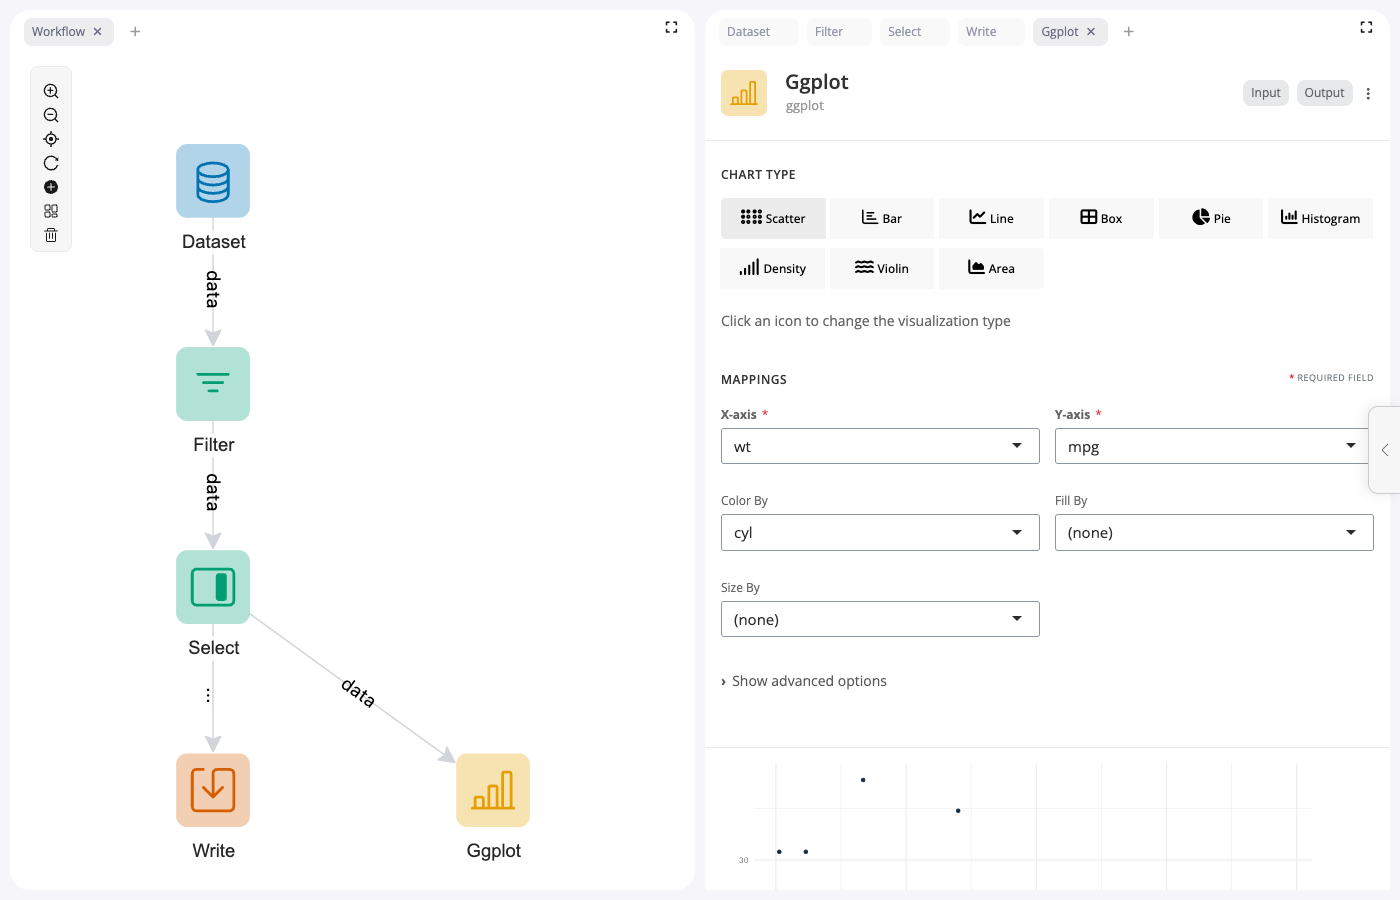The width and height of the screenshot is (1400, 900).
Task: Select the Dataset node in workflow
Action: 213,181
